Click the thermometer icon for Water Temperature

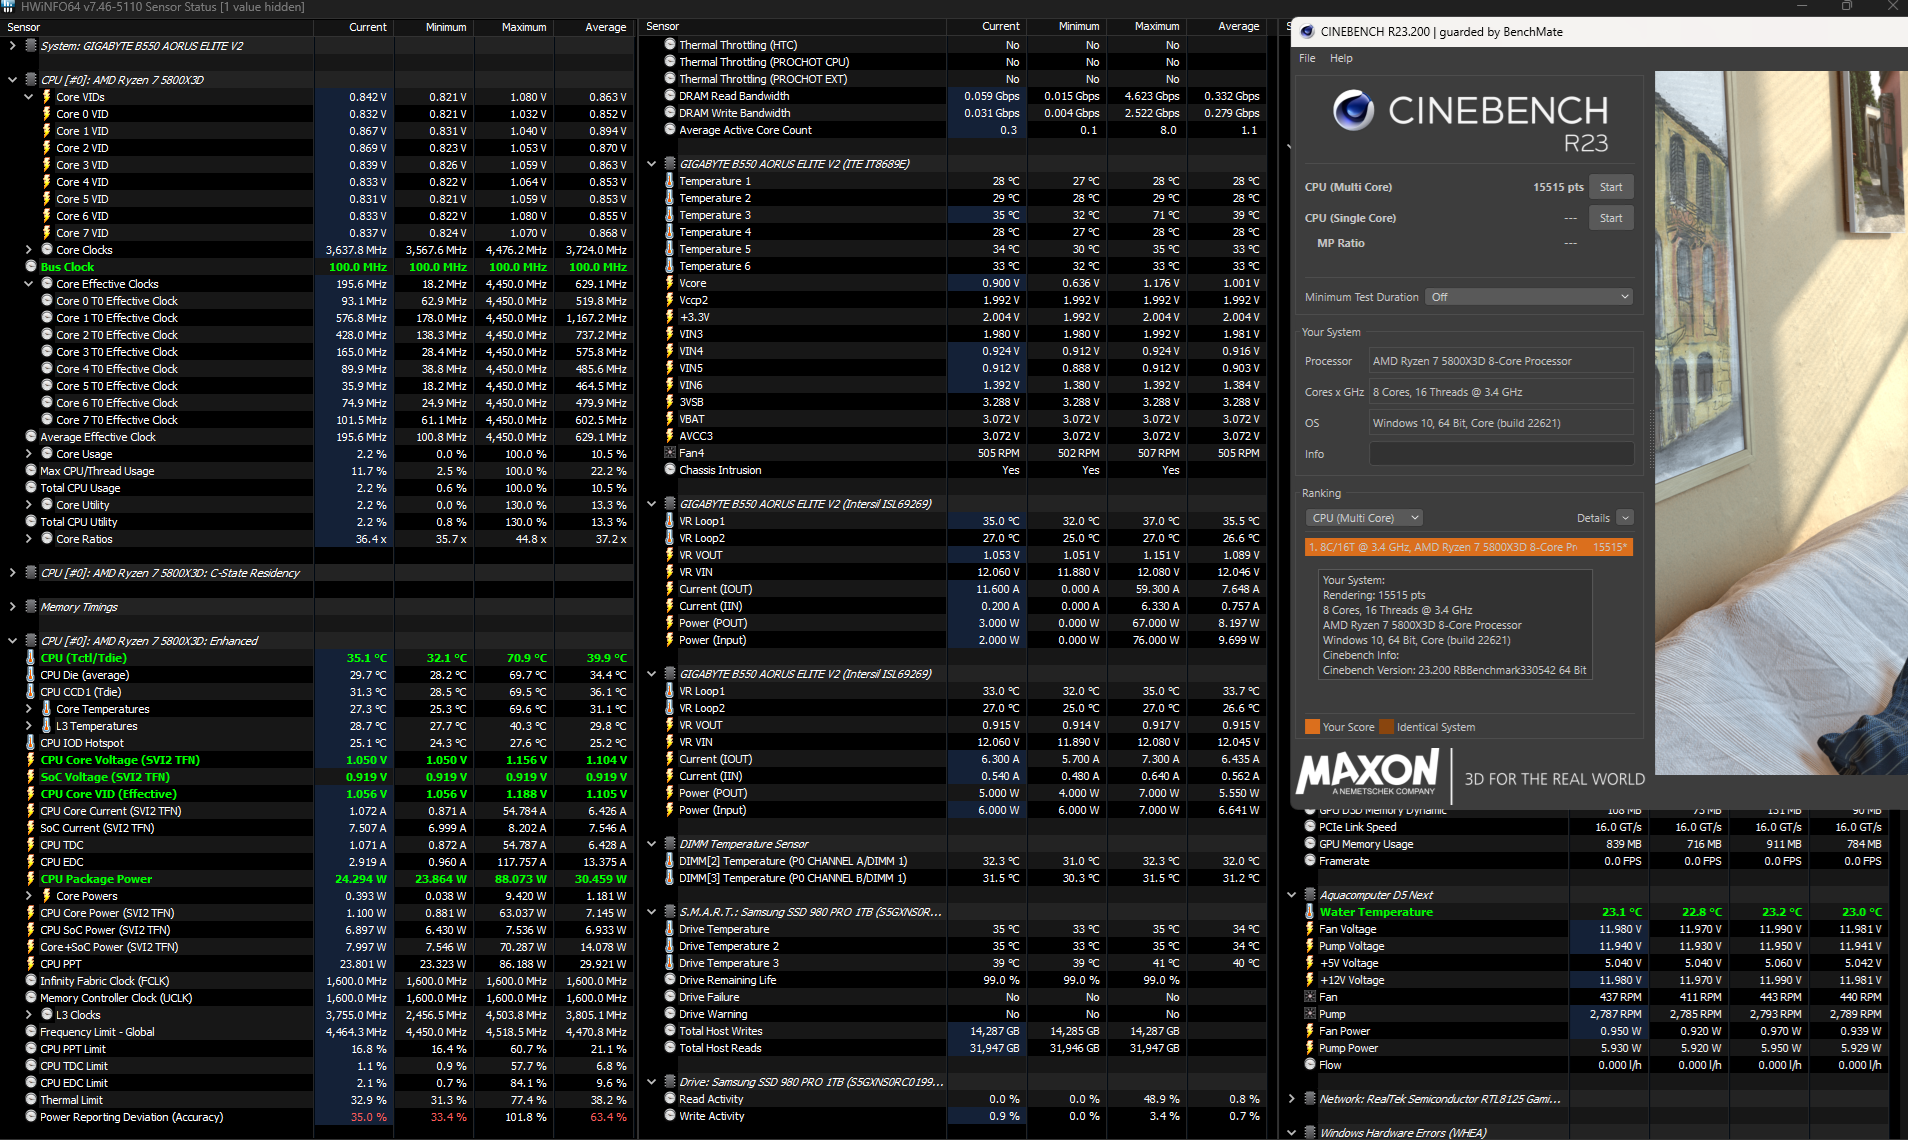[1310, 912]
